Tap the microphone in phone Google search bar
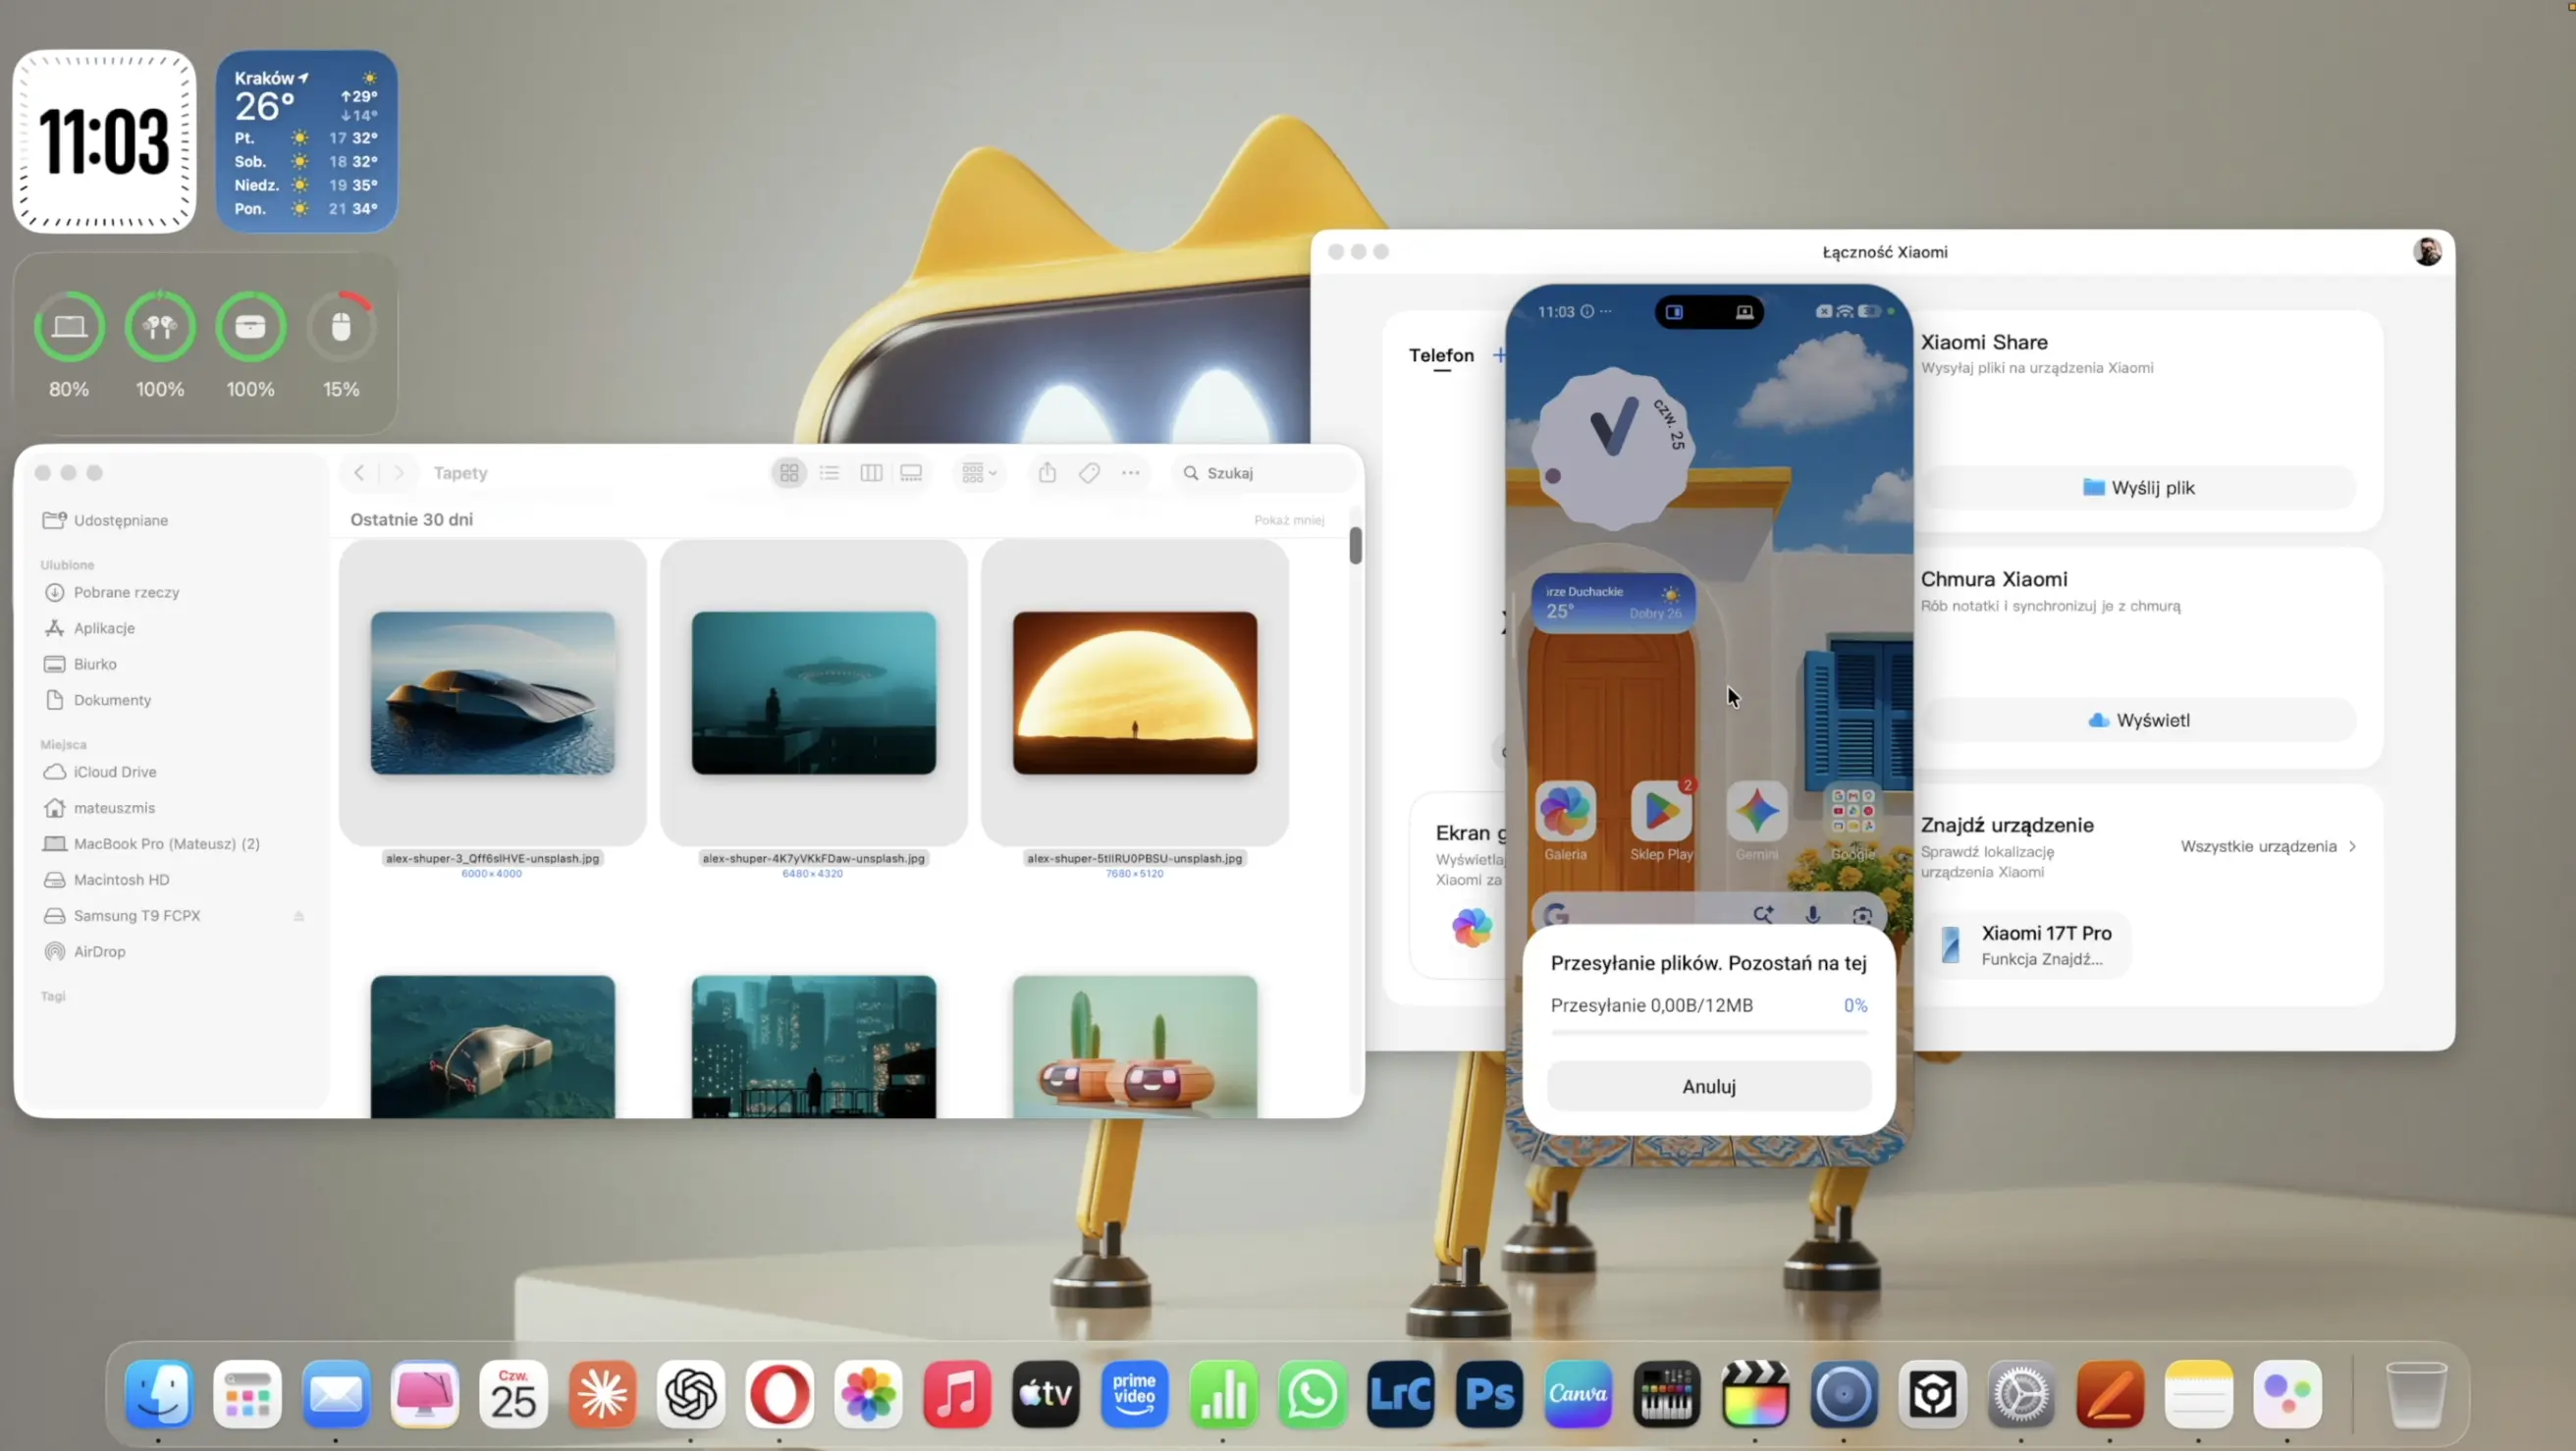 point(1812,915)
